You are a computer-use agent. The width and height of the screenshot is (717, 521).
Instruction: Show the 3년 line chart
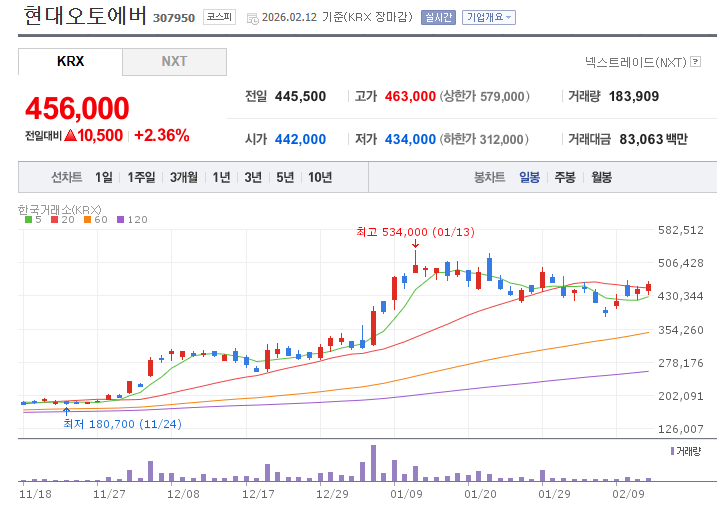(253, 177)
